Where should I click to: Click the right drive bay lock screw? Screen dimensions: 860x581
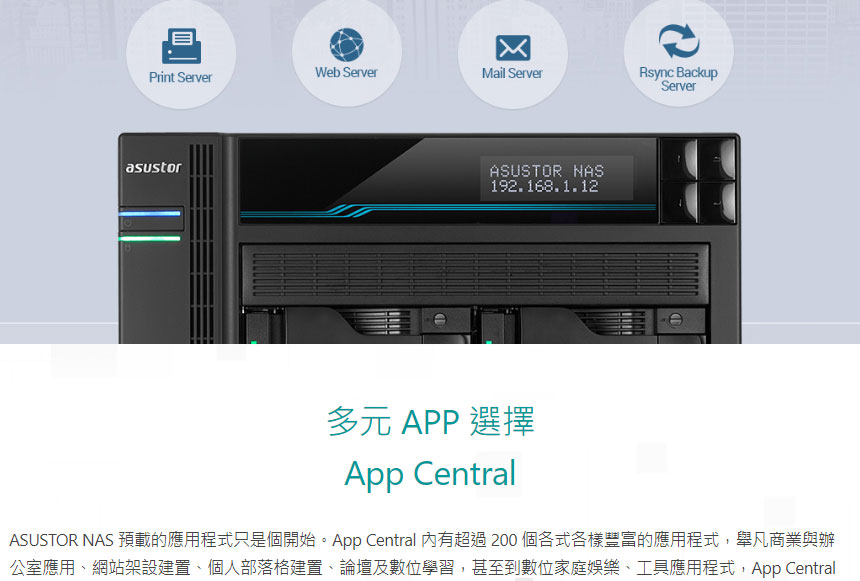coord(675,319)
